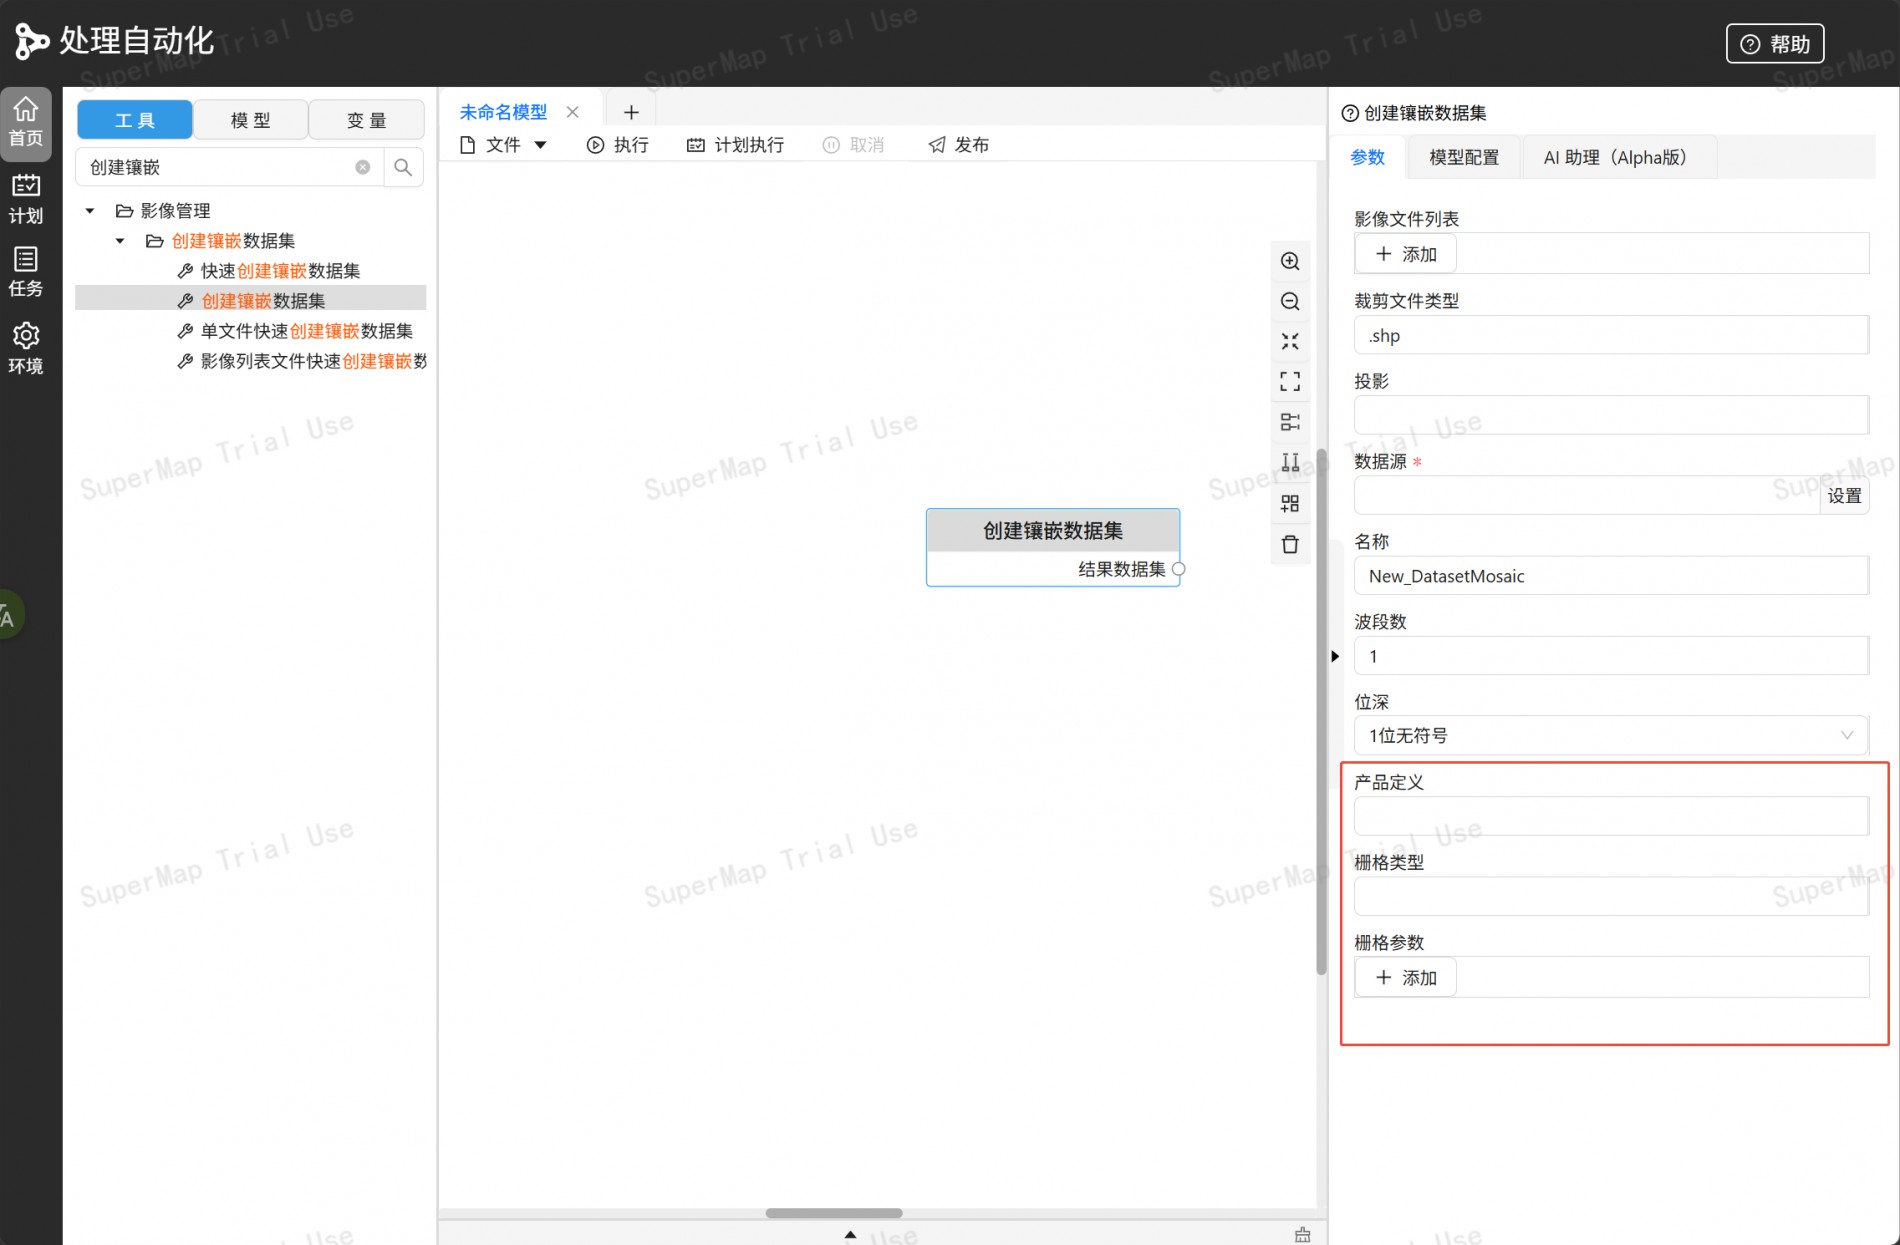
Task: Collapse the 创建镶嵌数据集 folder node
Action: pos(120,240)
